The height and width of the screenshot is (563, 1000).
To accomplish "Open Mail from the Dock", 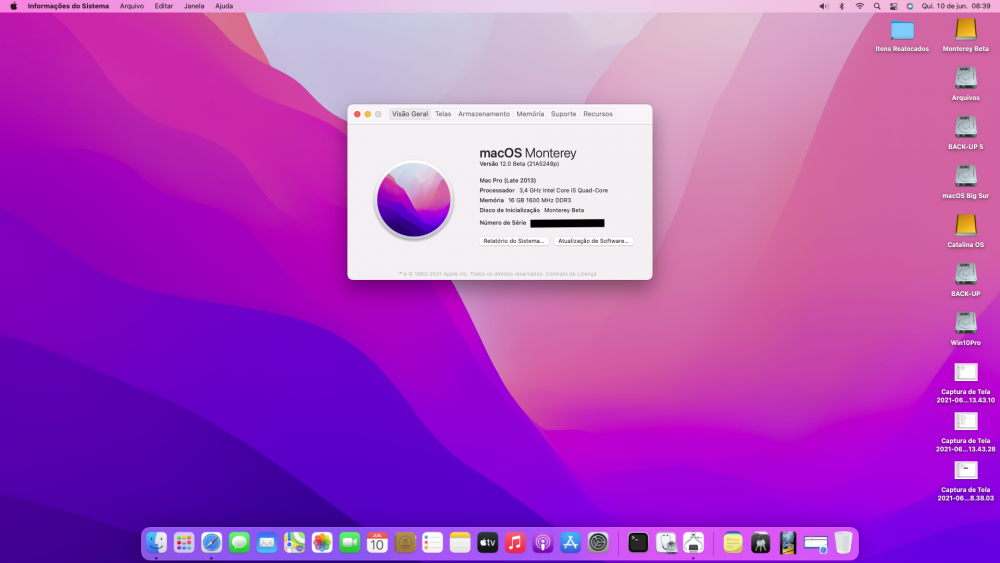I will [267, 543].
